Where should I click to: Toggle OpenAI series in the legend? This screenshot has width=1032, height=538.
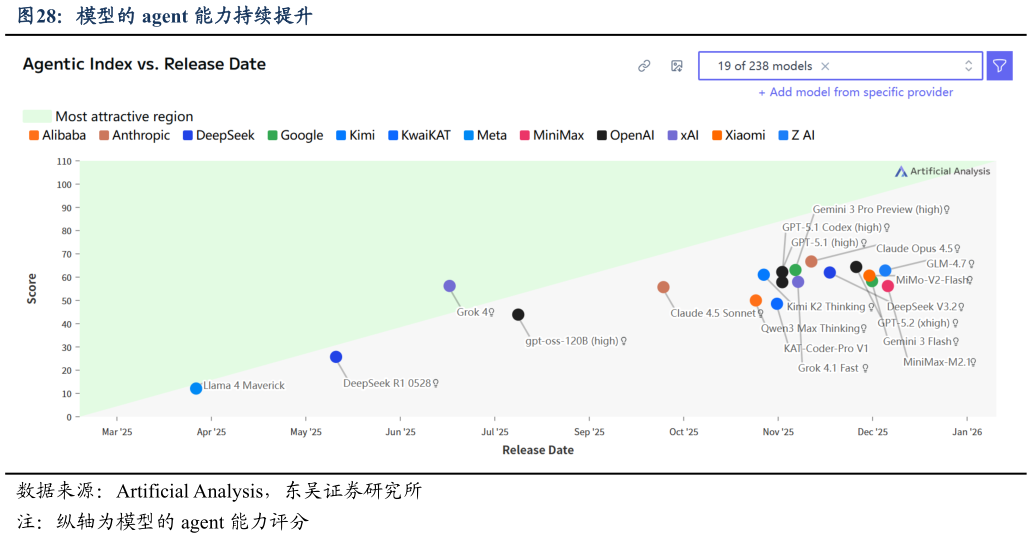coord(626,135)
